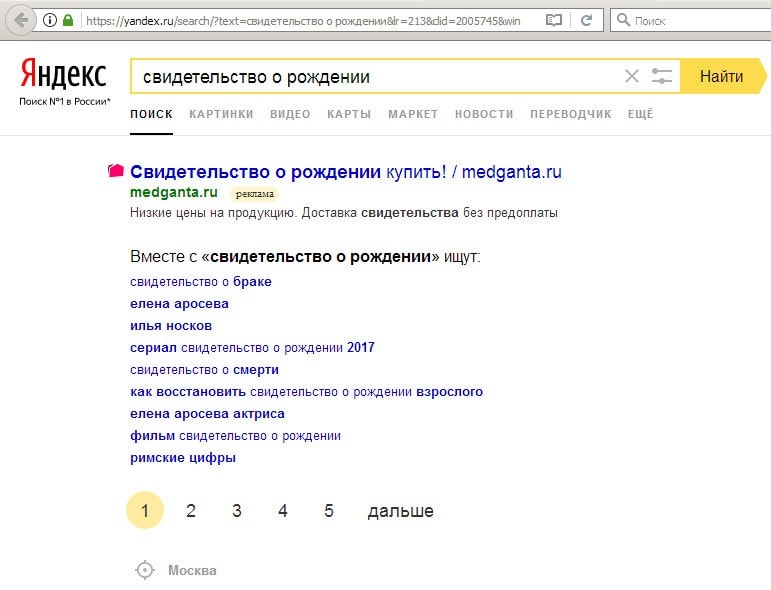Open suggestion свидетельство о браке
This screenshot has height=590, width=771.
pyautogui.click(x=201, y=282)
